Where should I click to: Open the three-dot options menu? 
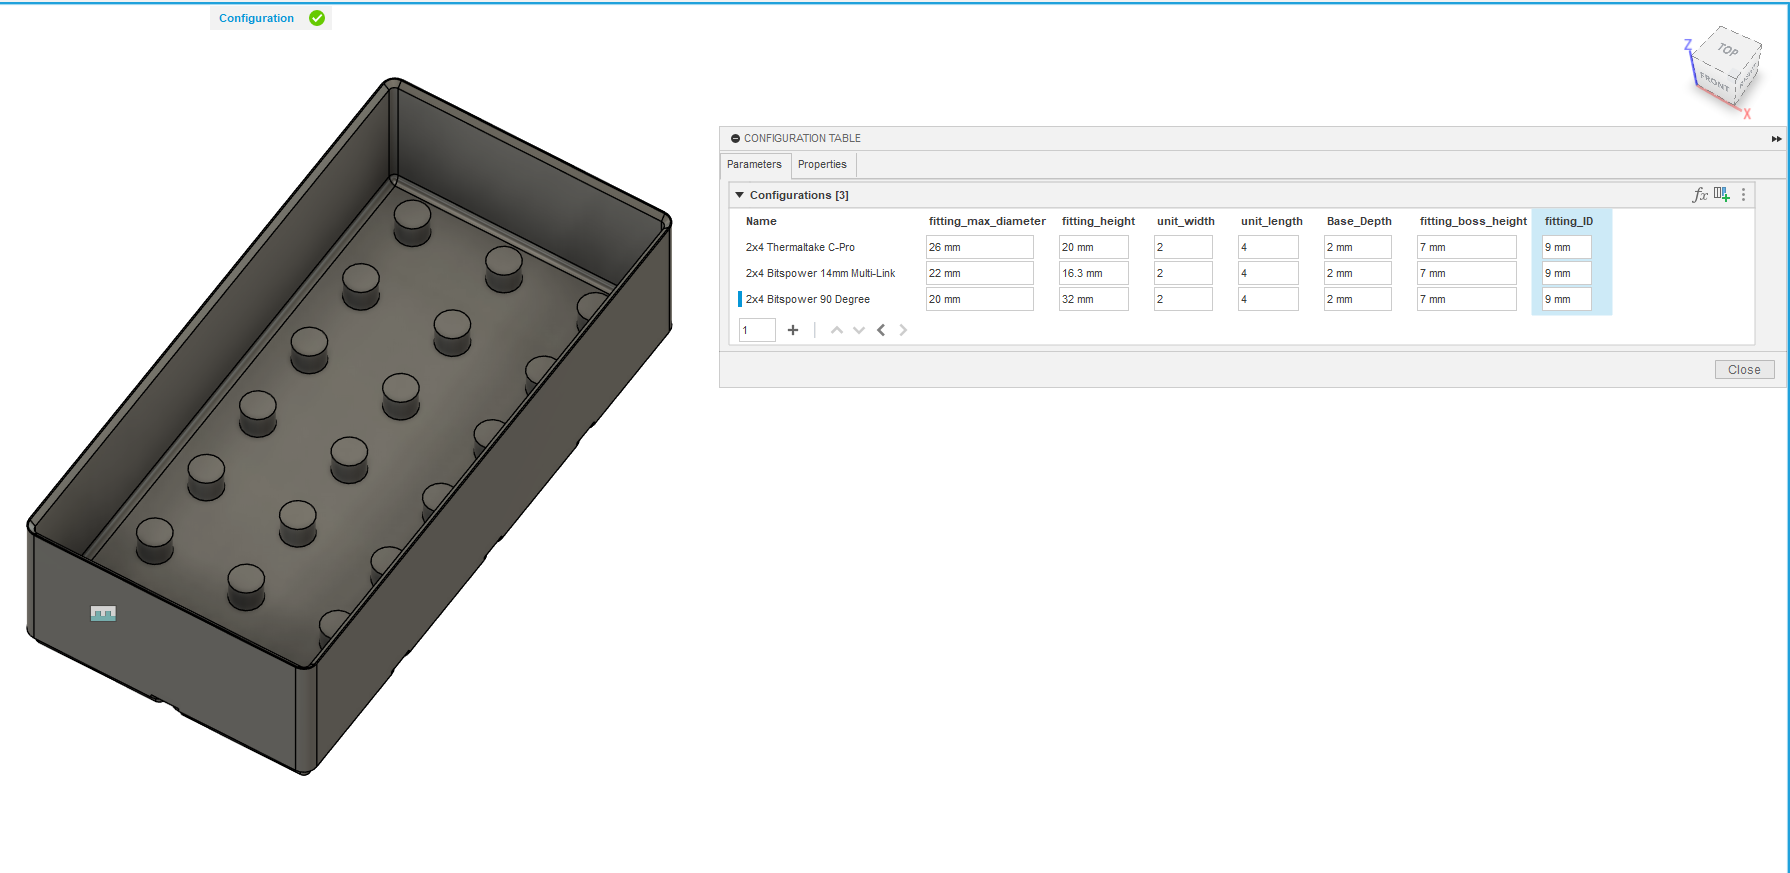point(1743,195)
